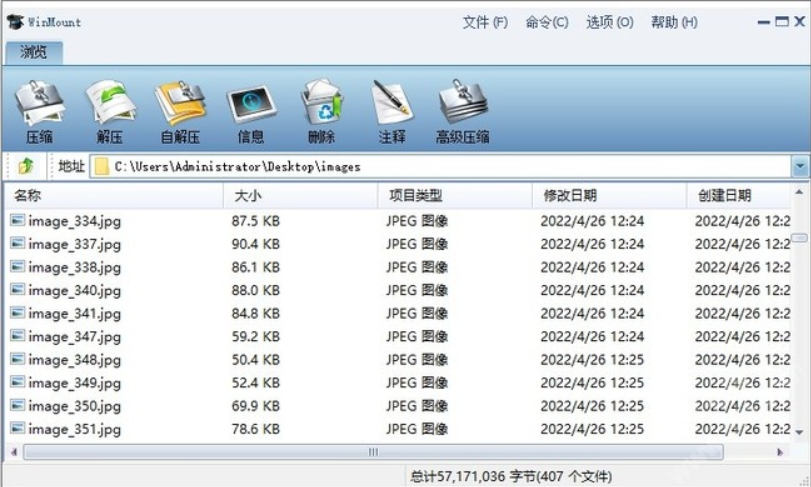Click the WinMount logo icon in title bar

click(x=15, y=22)
